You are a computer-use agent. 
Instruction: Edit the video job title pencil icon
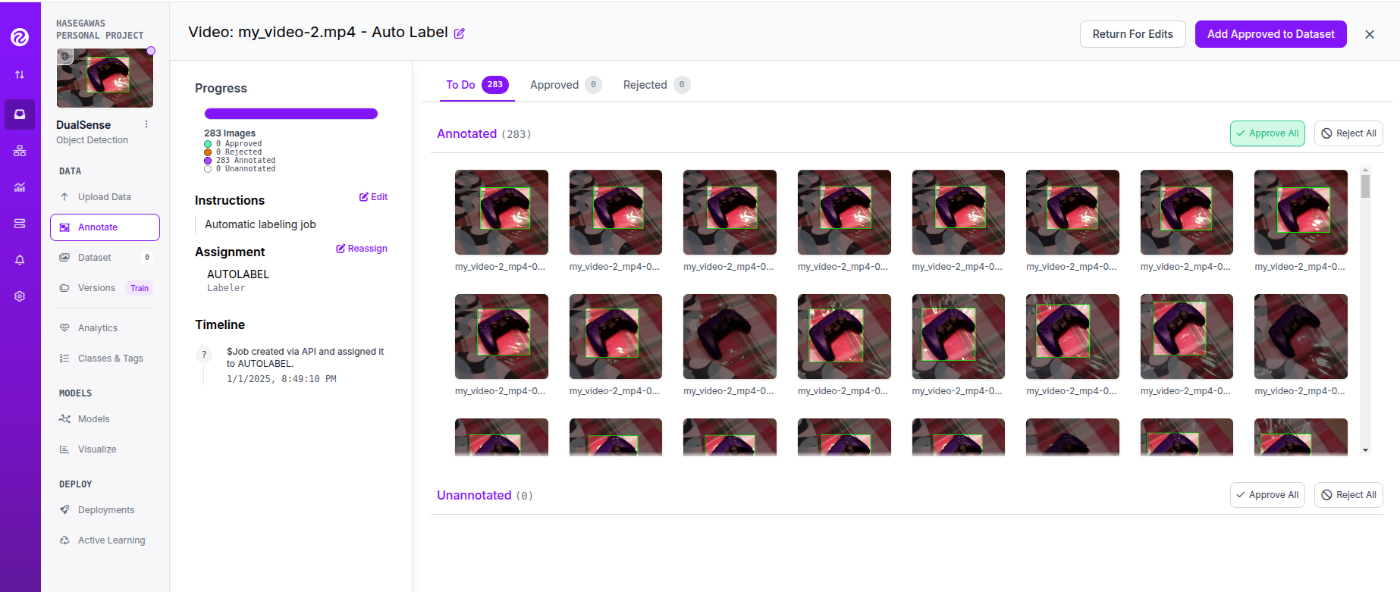[459, 33]
